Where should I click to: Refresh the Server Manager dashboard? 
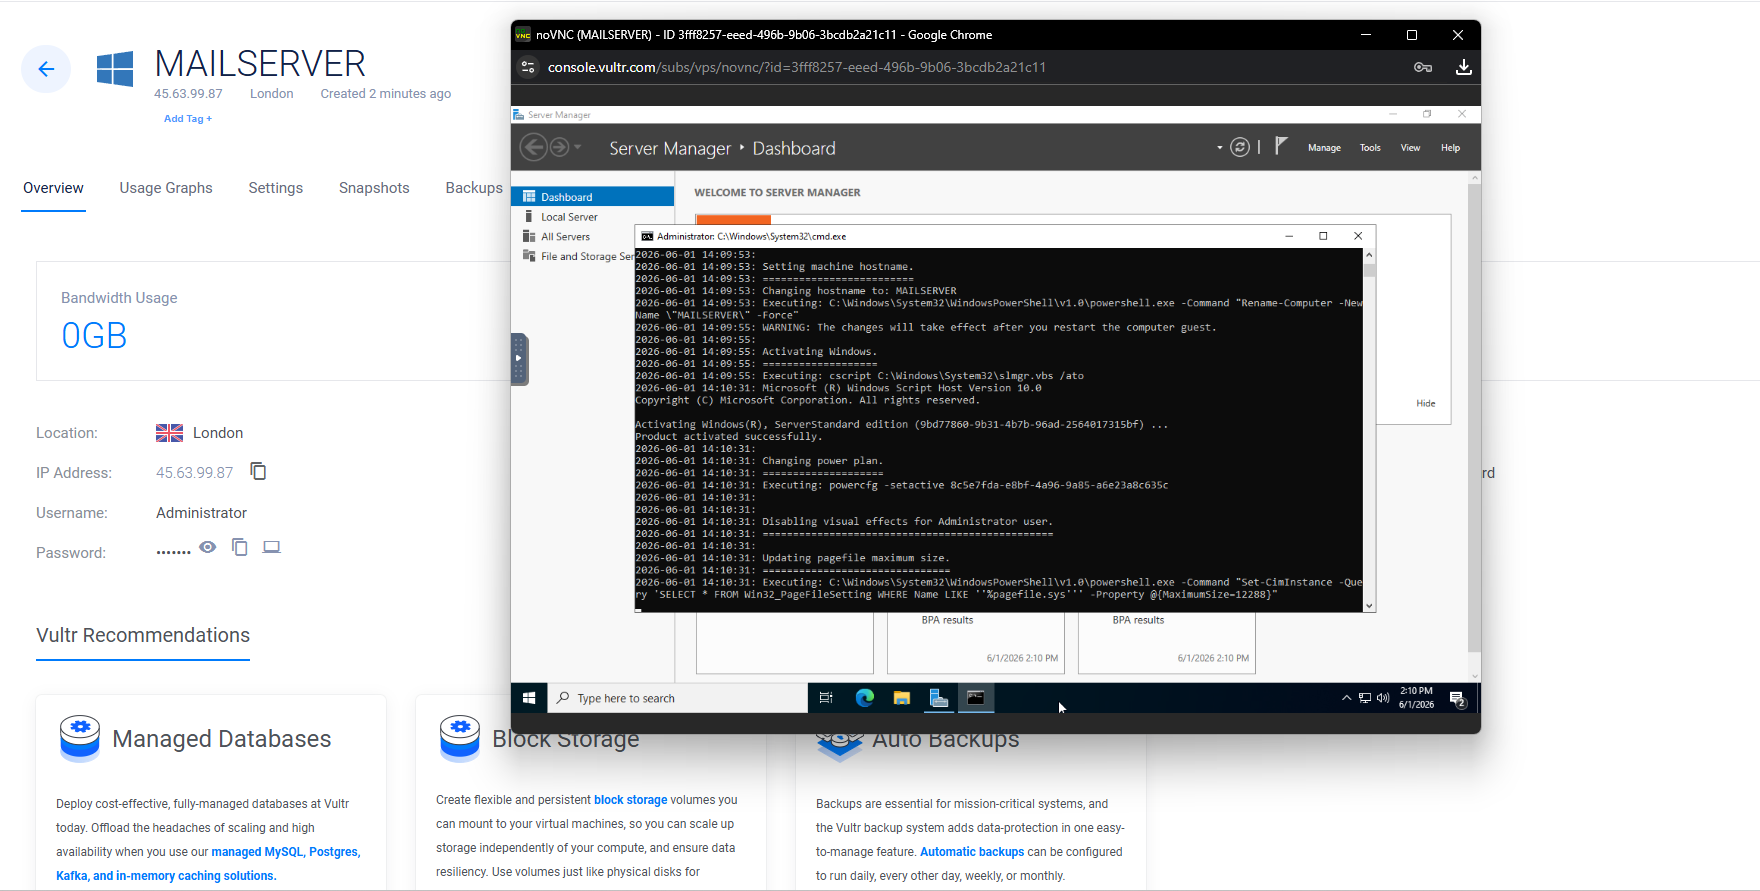point(1240,148)
